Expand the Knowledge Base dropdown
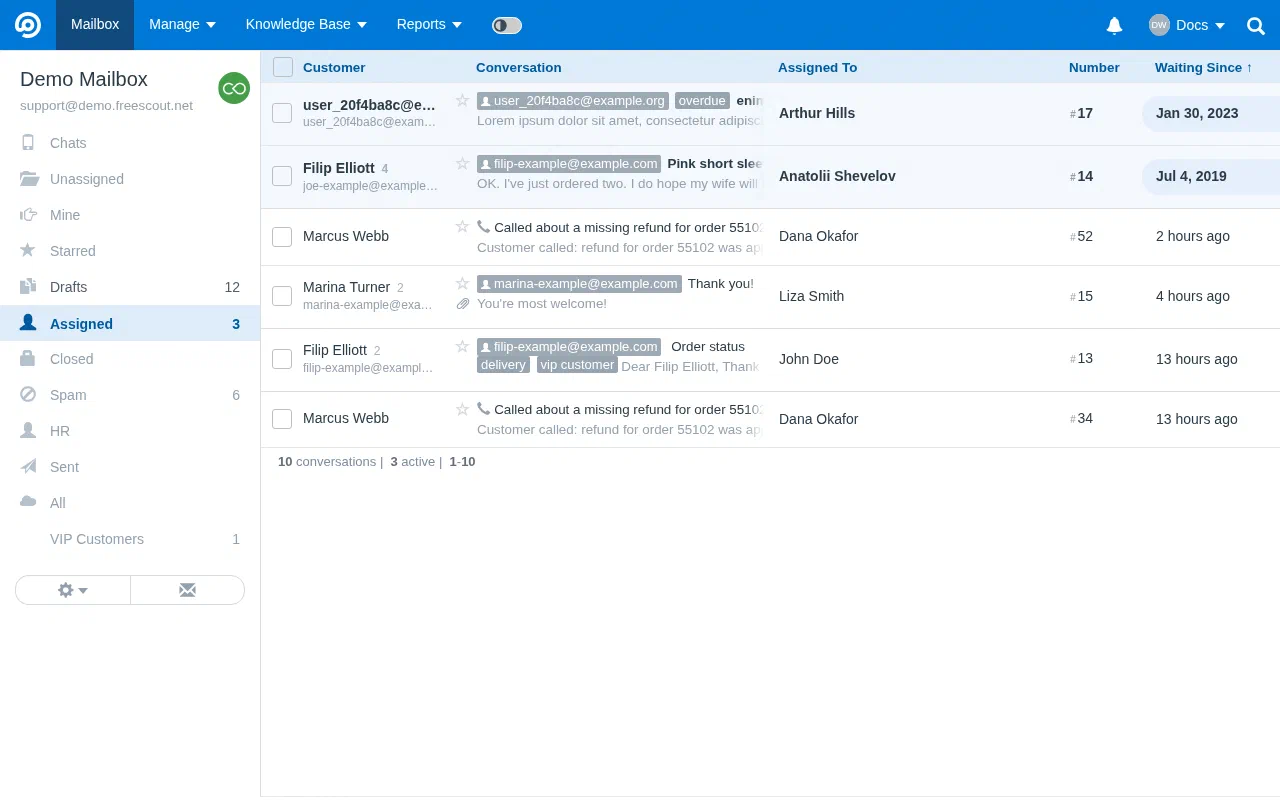This screenshot has height=800, width=1280. pyautogui.click(x=306, y=25)
